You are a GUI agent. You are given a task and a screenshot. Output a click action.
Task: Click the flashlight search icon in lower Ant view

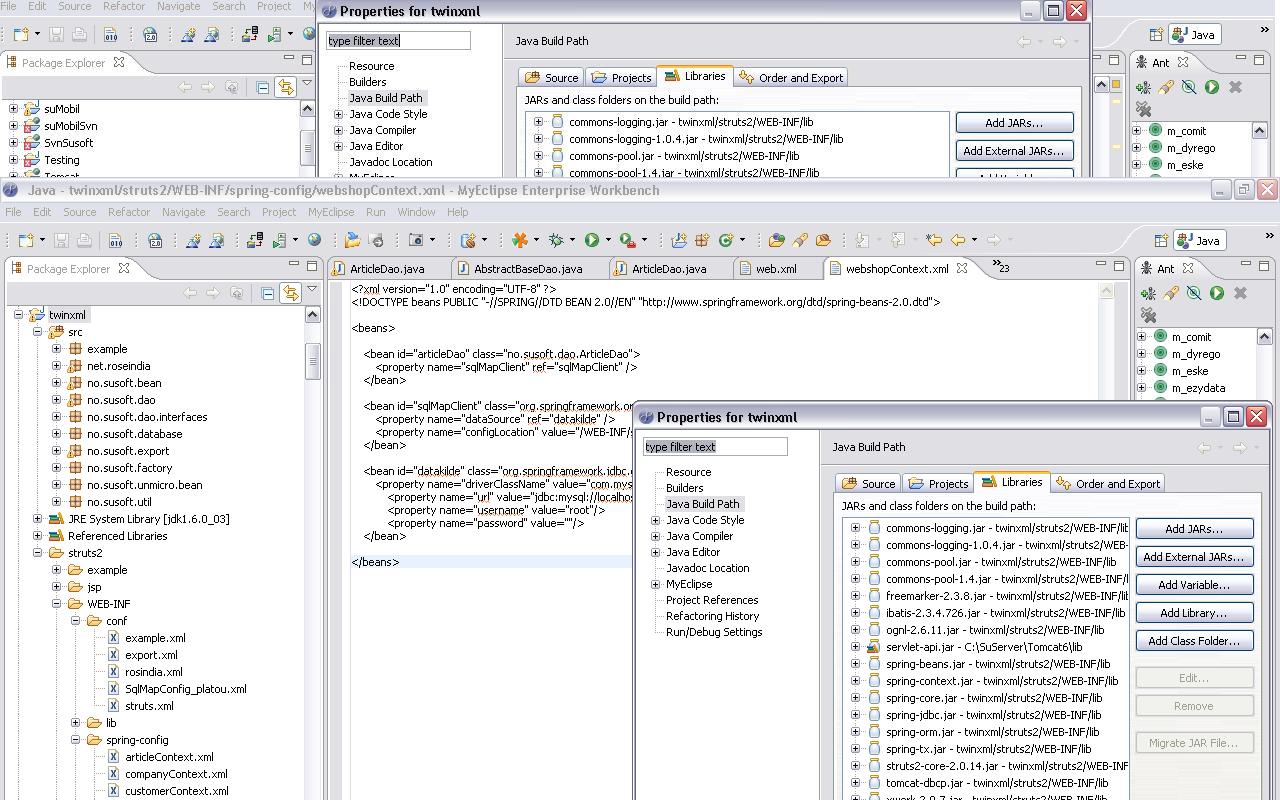click(1171, 293)
